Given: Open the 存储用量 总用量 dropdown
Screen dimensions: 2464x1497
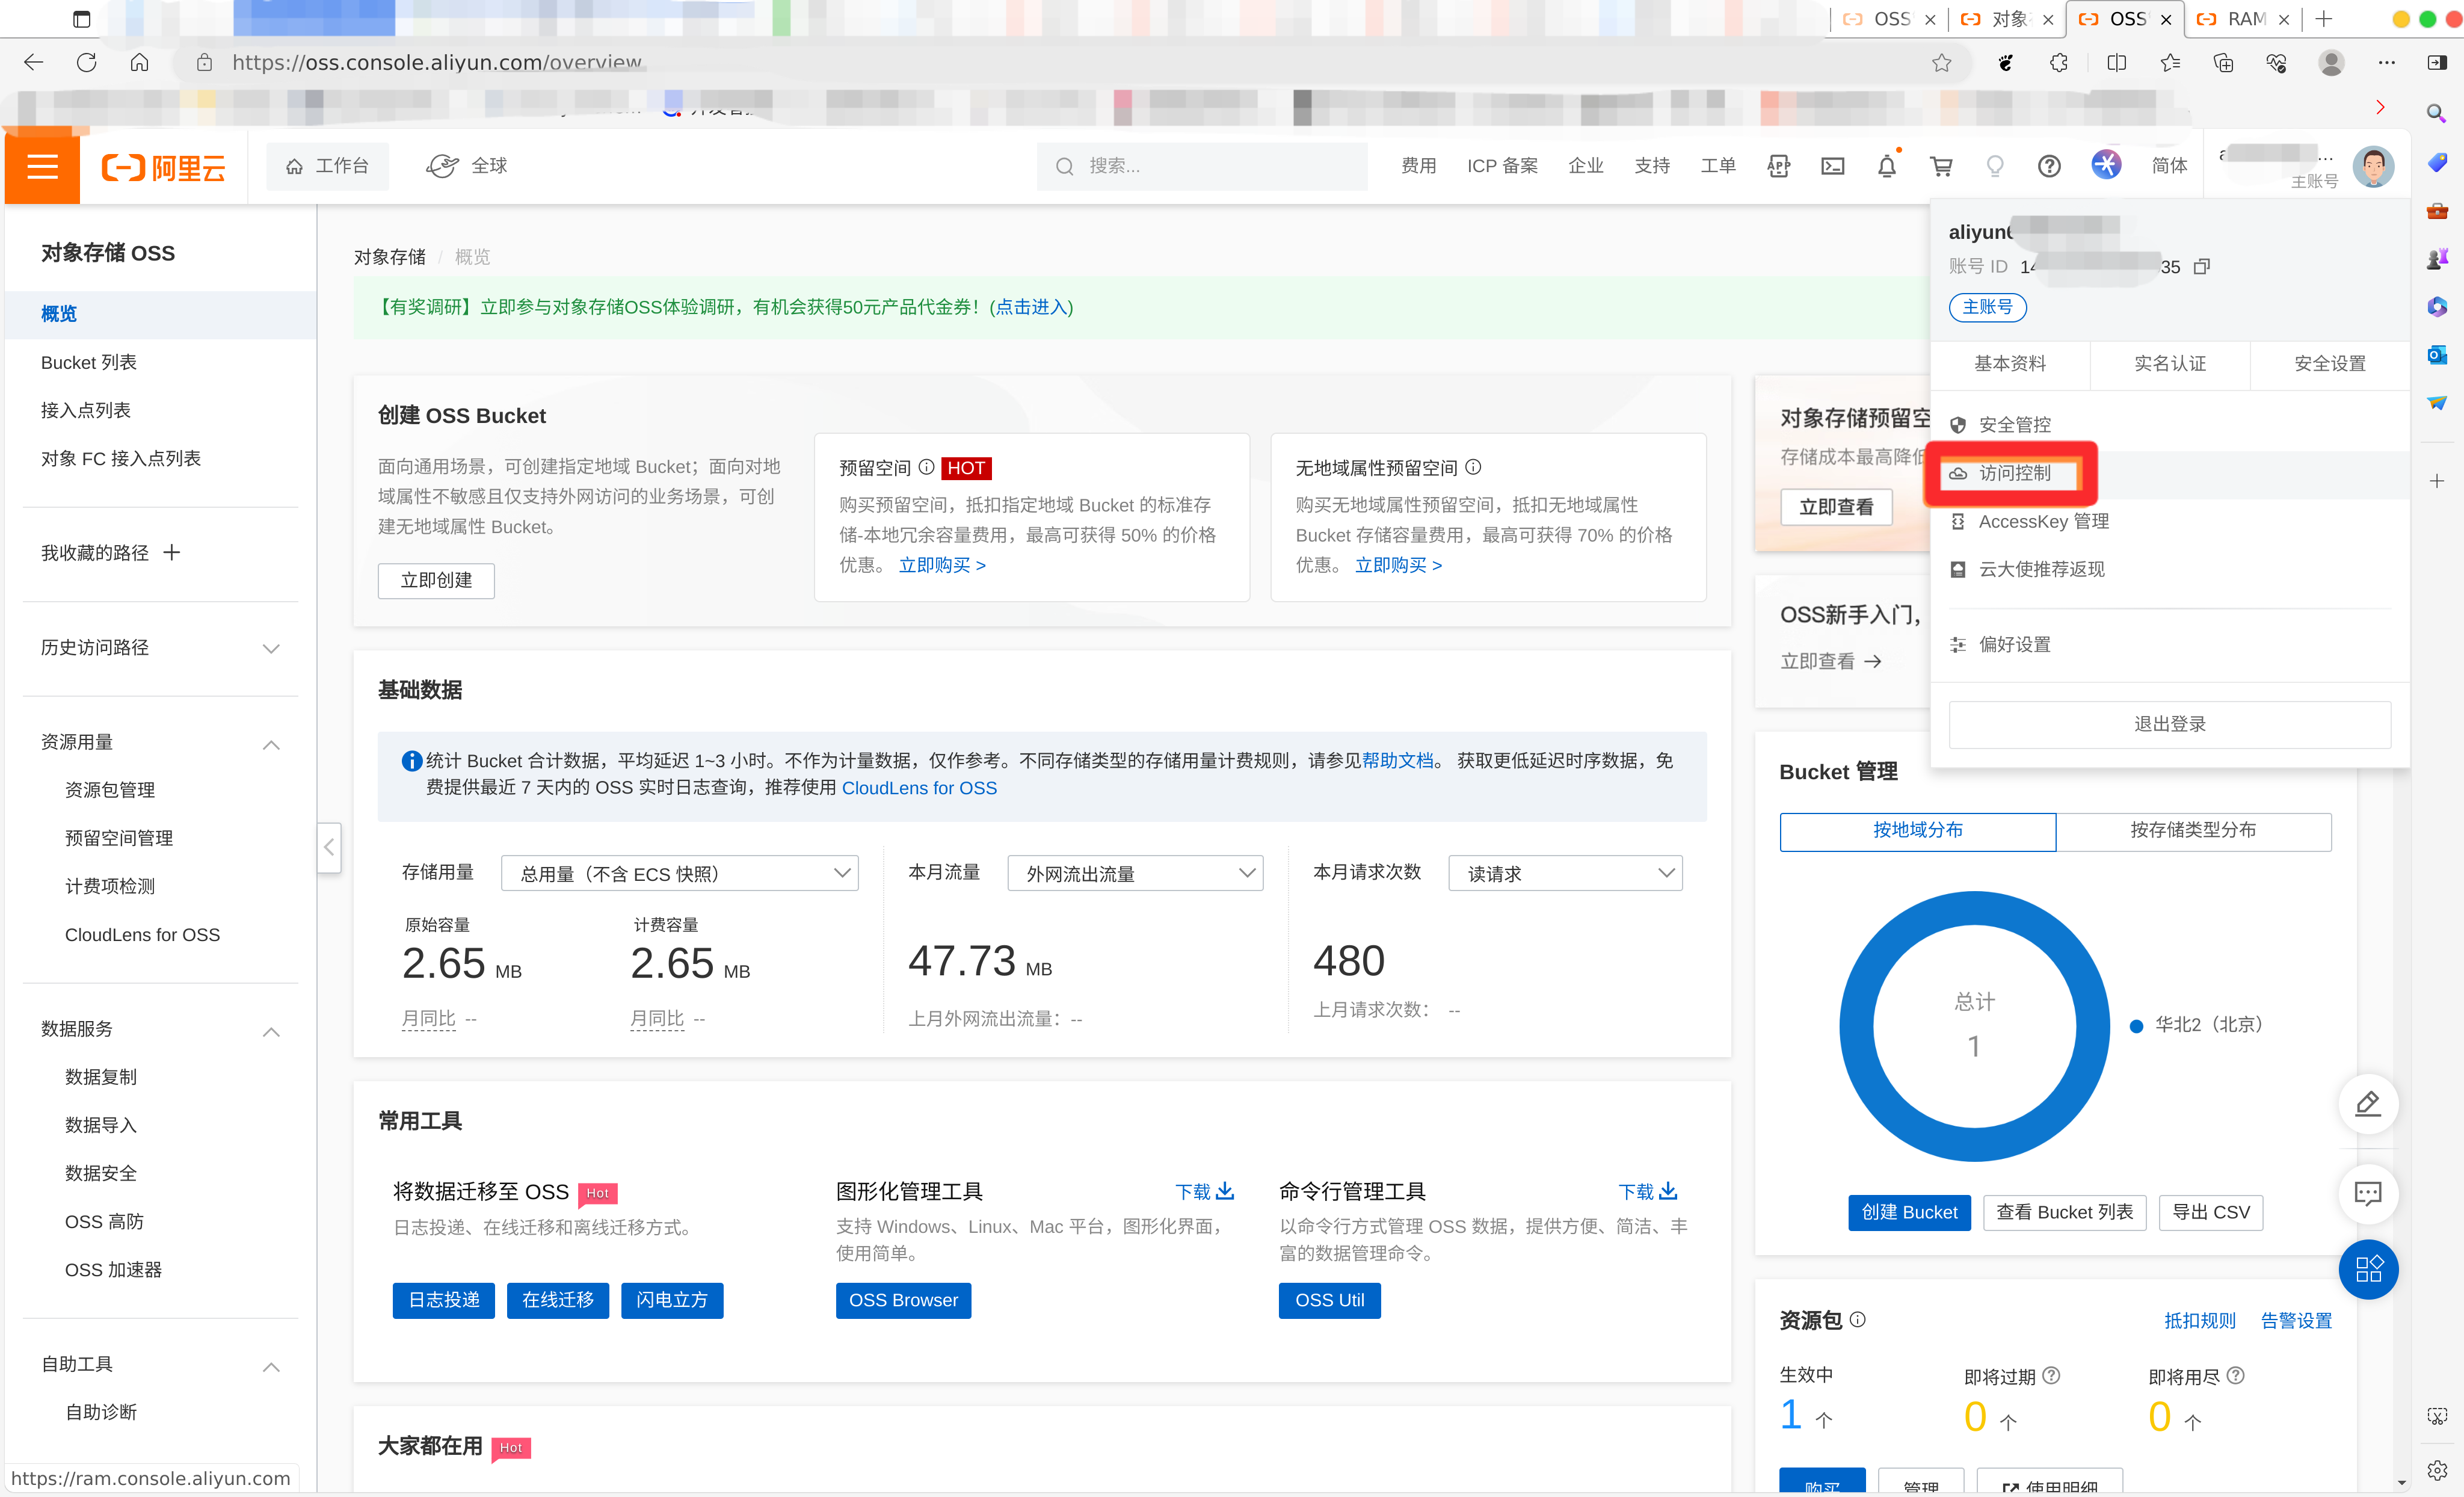Looking at the screenshot, I should click(x=679, y=873).
